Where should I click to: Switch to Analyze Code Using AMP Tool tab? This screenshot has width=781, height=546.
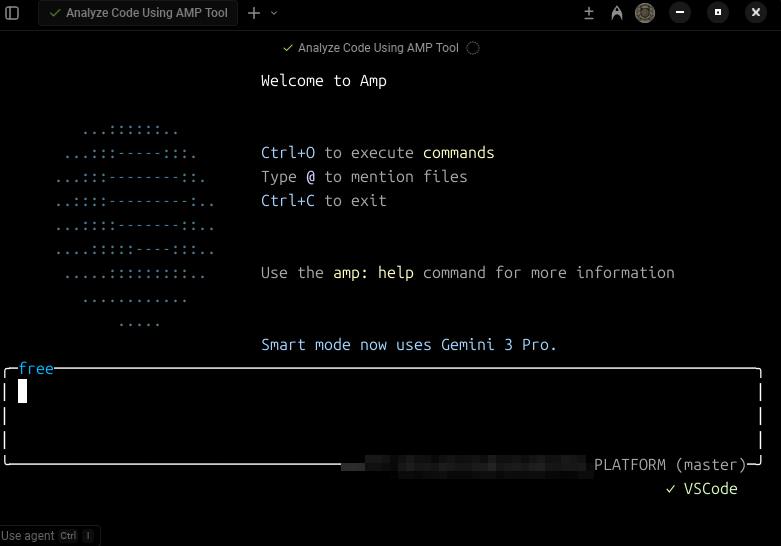[138, 13]
